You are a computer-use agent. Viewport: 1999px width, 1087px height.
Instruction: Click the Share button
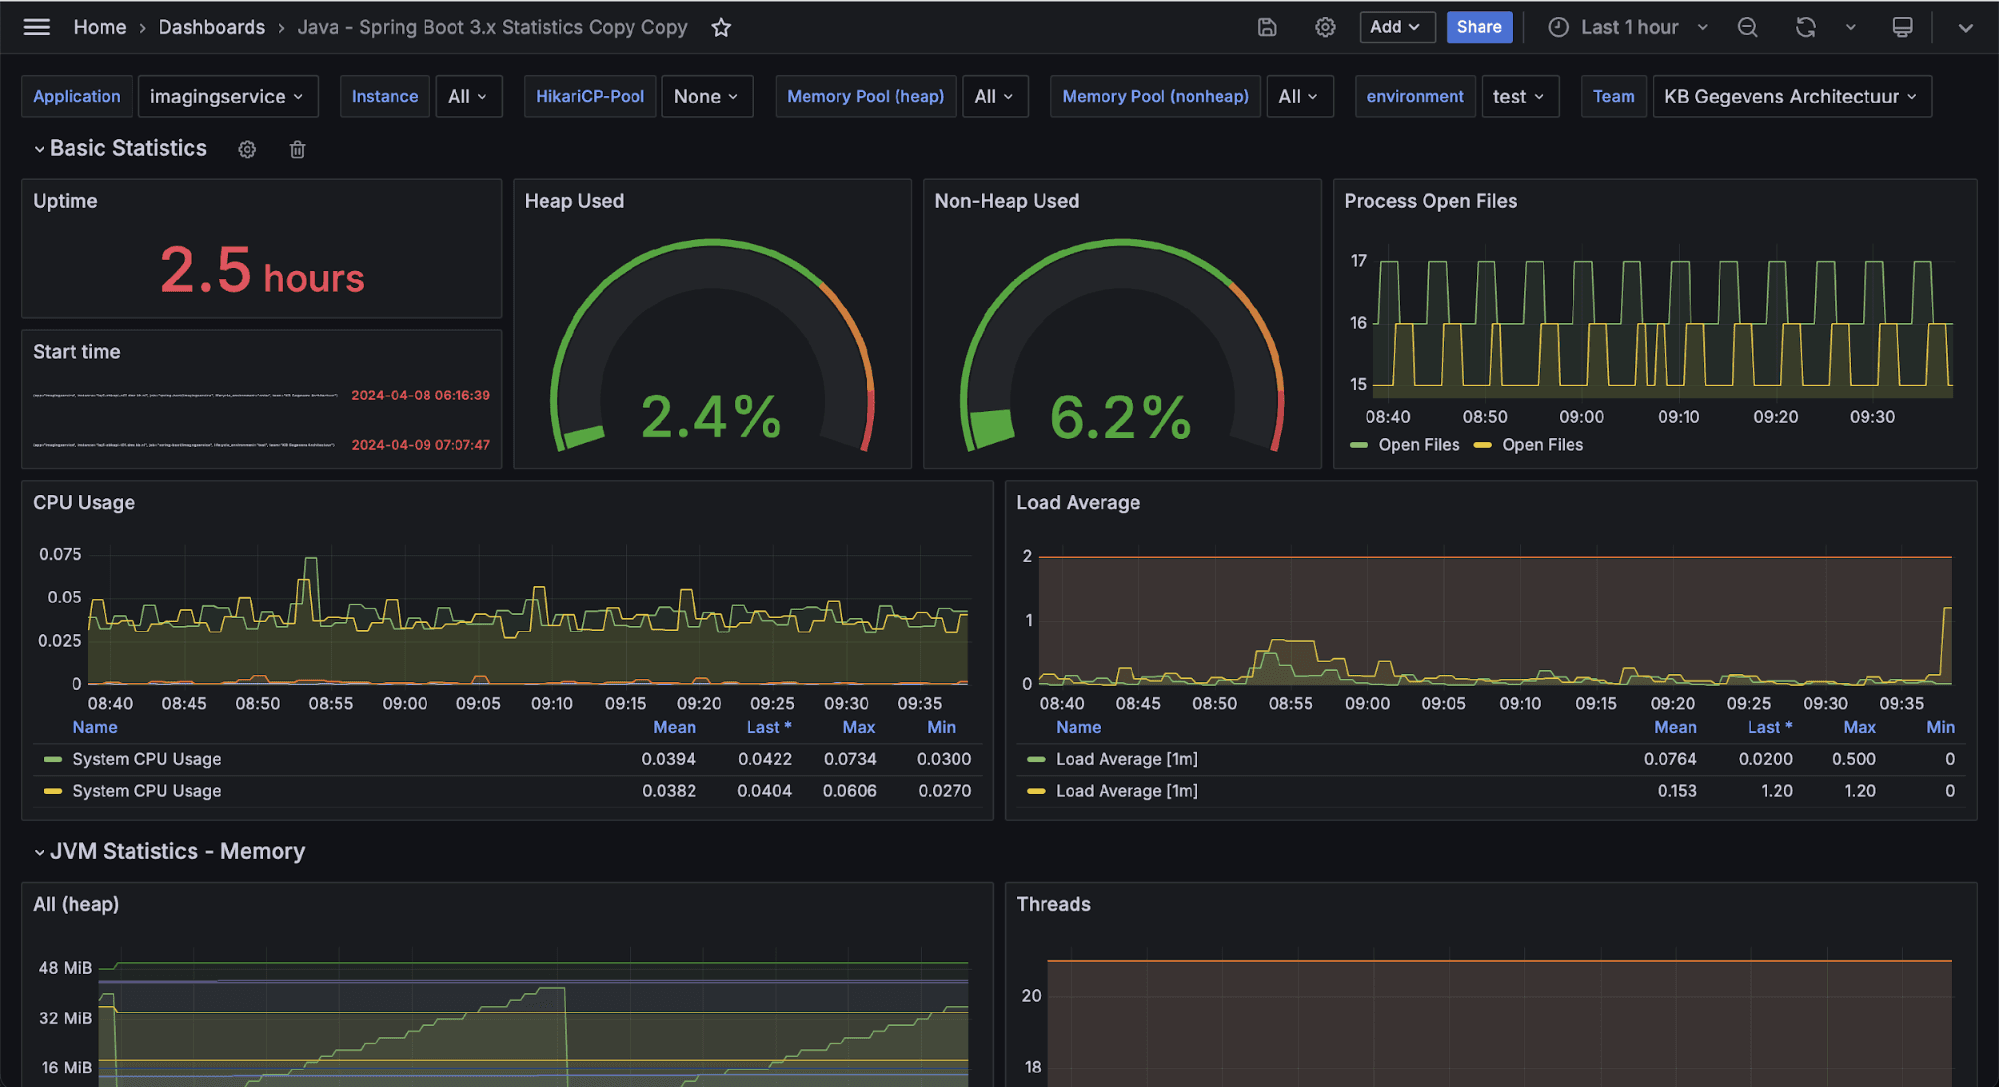click(1479, 27)
